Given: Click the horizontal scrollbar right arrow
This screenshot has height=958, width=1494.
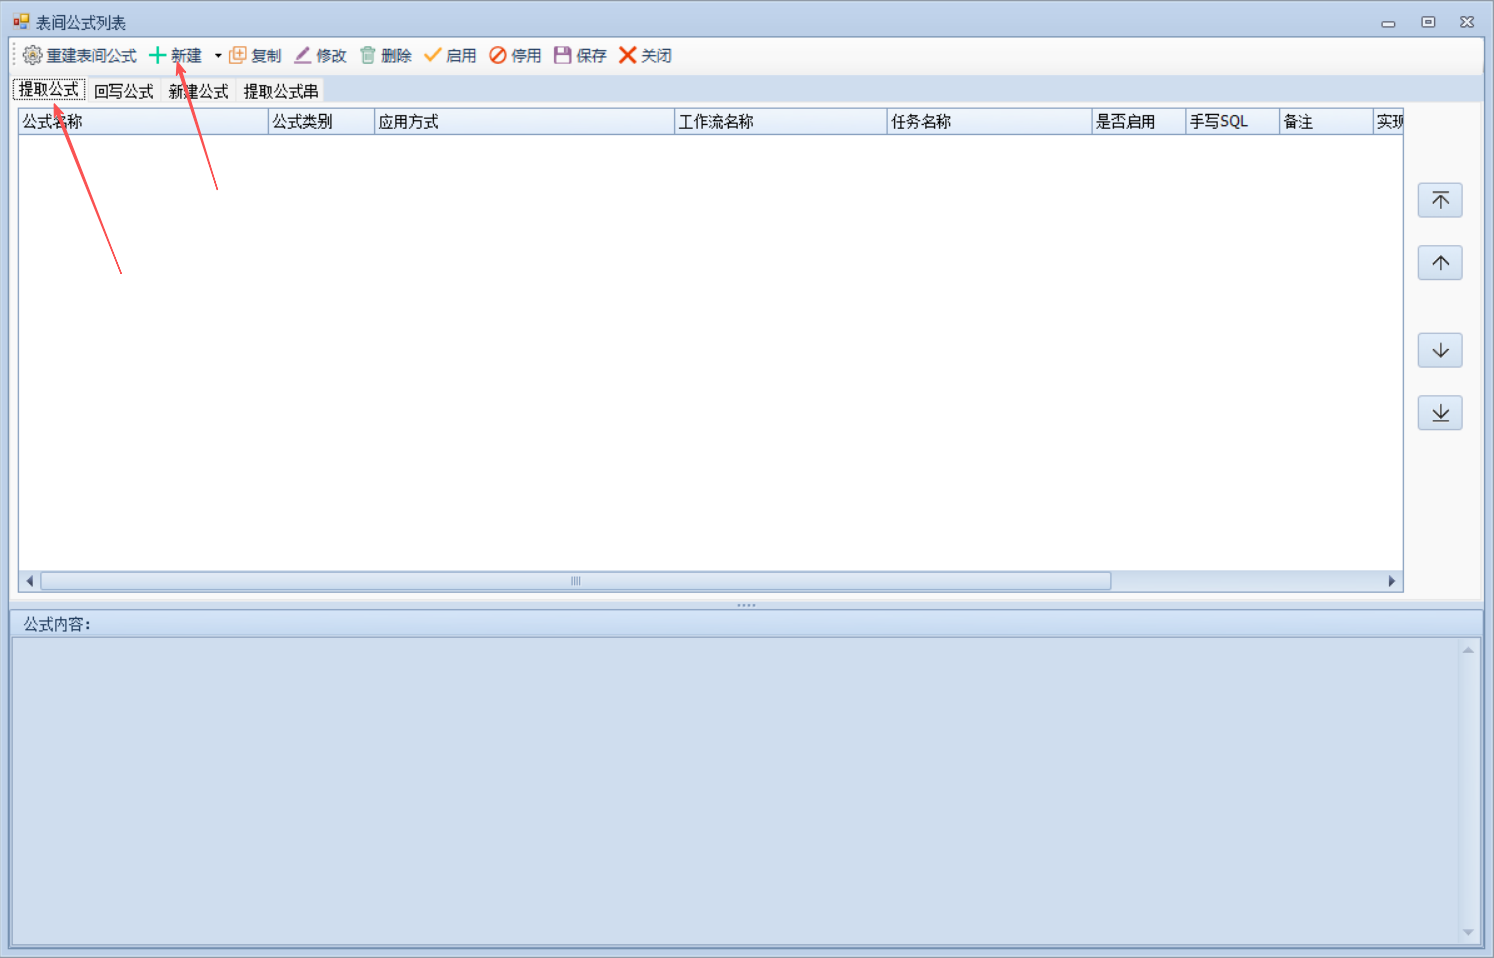Looking at the screenshot, I should tap(1391, 581).
